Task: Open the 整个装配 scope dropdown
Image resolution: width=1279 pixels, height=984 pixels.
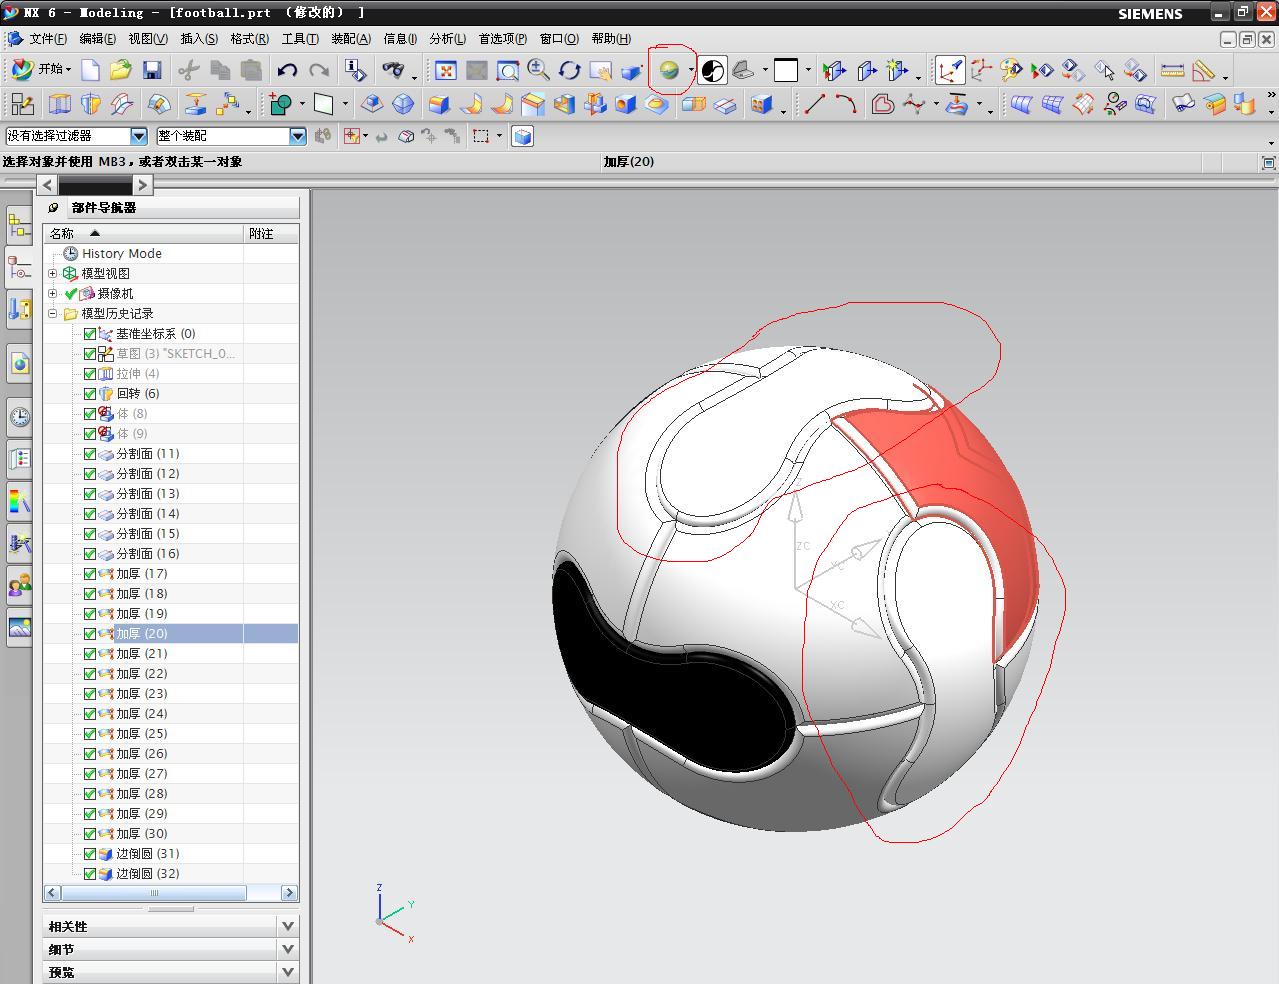Action: (297, 136)
